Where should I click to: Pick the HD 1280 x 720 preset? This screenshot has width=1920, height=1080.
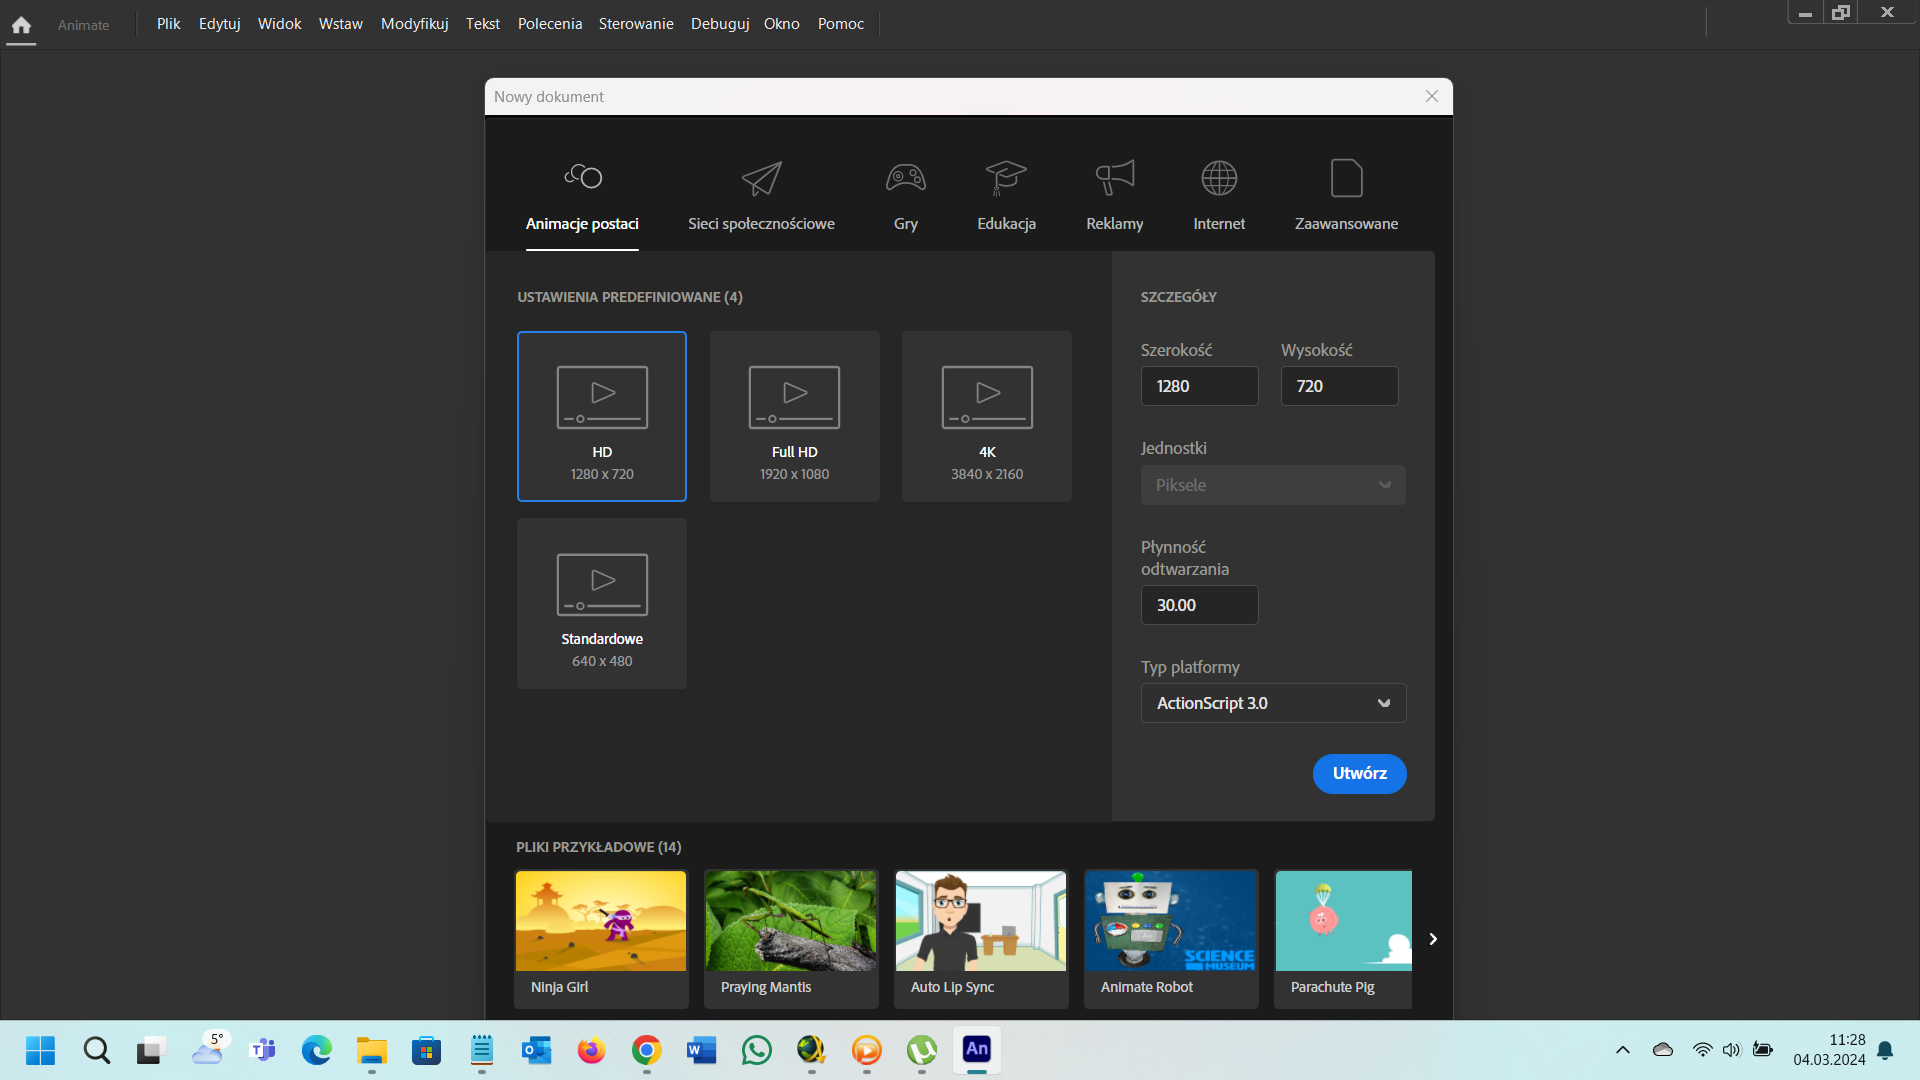tap(602, 416)
